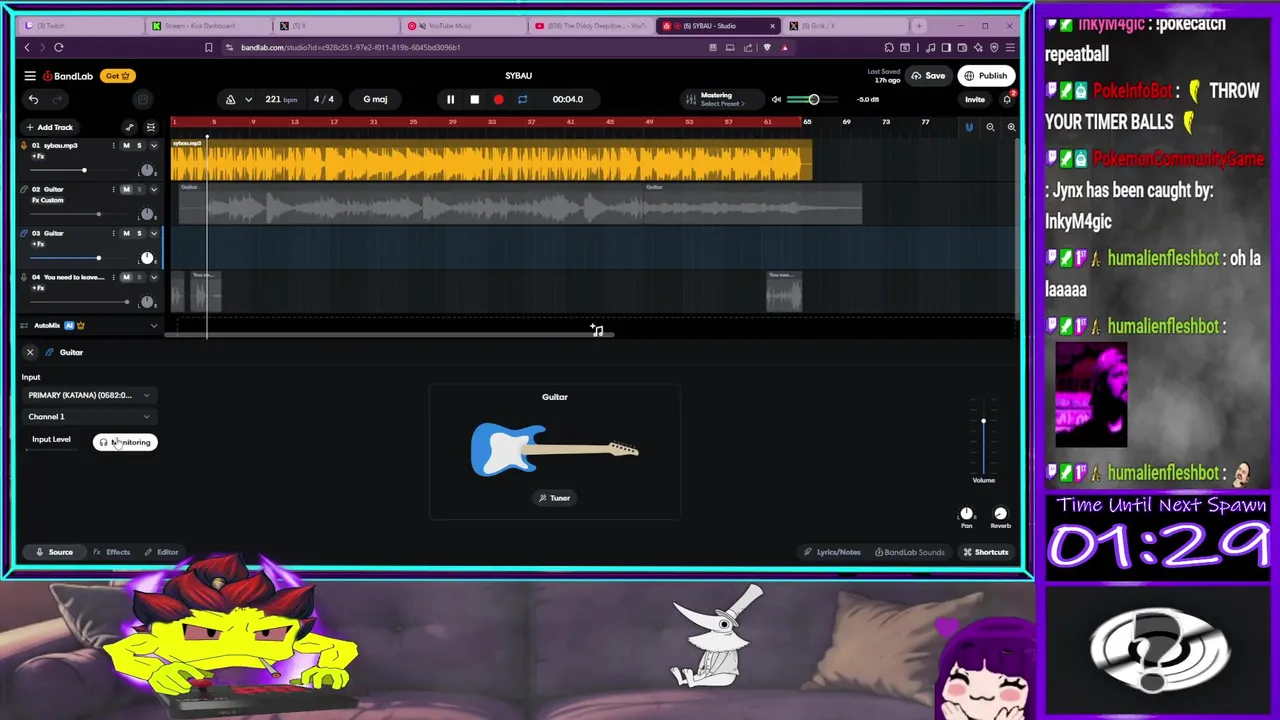Switch to the Editor tab
This screenshot has height=720, width=1280.
161,552
